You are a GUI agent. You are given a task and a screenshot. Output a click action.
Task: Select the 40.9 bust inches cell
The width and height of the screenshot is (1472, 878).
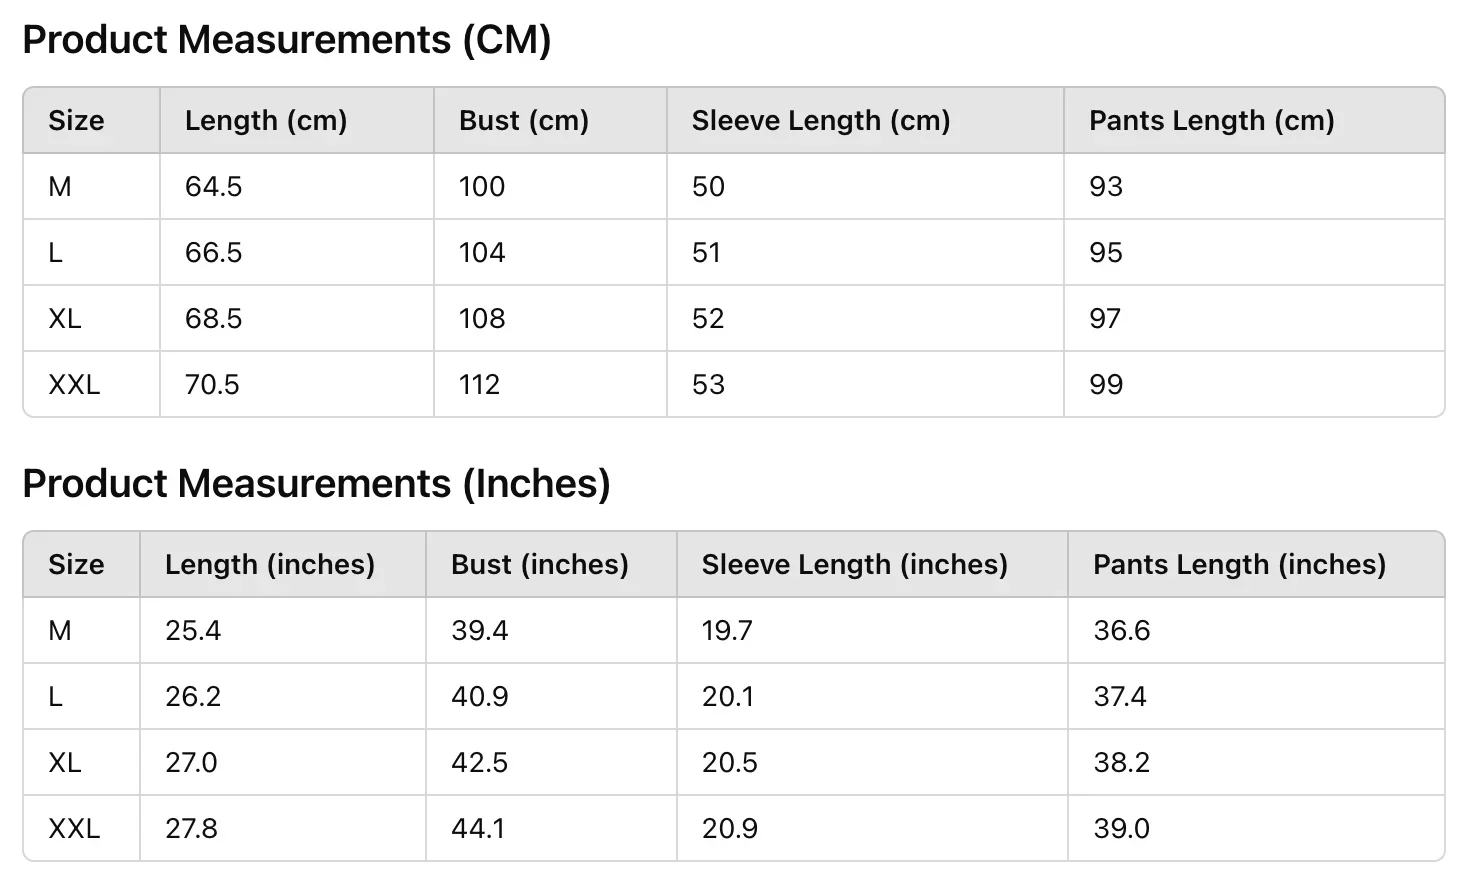[551, 697]
